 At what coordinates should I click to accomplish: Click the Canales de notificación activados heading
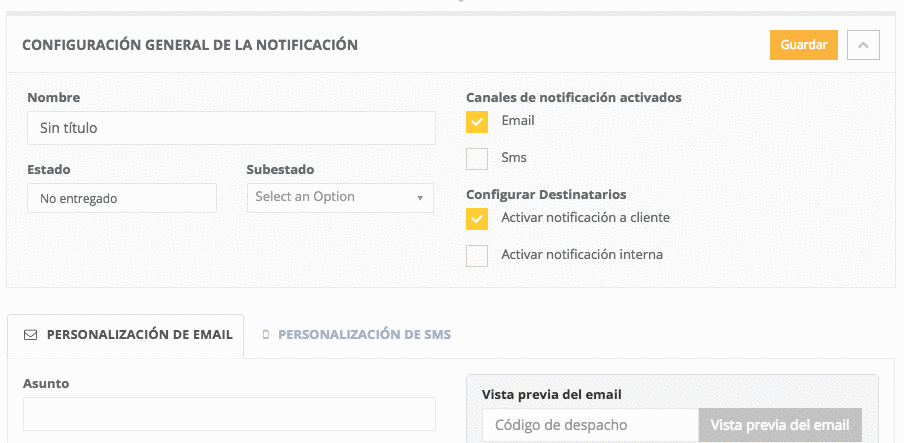(574, 97)
